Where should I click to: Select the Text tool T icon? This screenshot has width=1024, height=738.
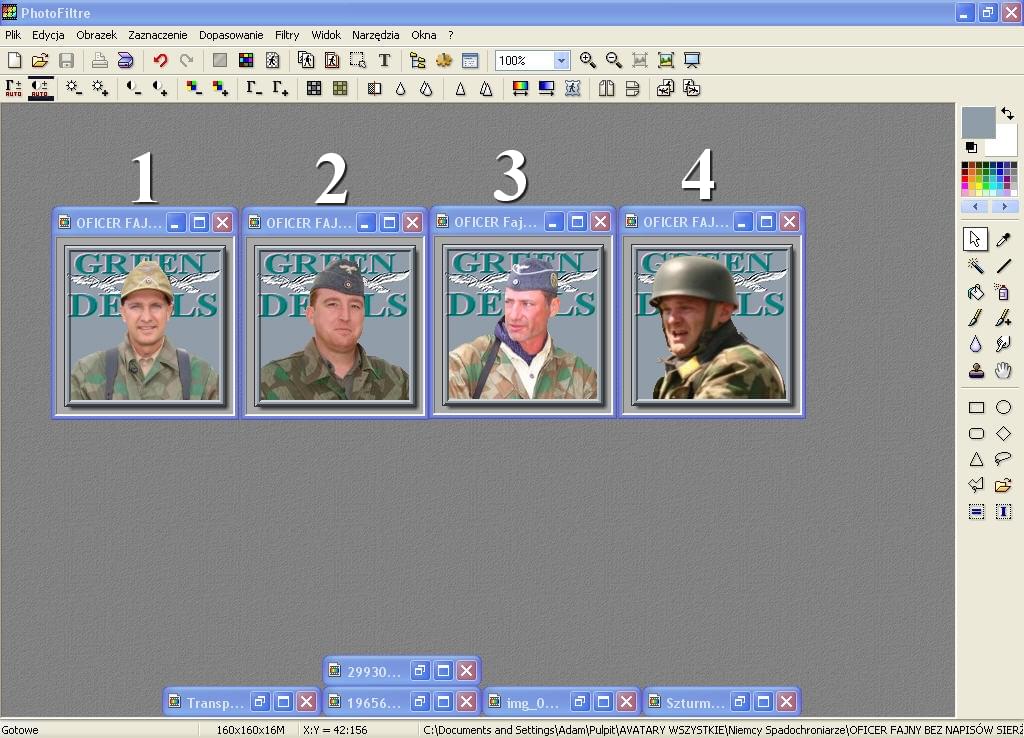coord(385,61)
